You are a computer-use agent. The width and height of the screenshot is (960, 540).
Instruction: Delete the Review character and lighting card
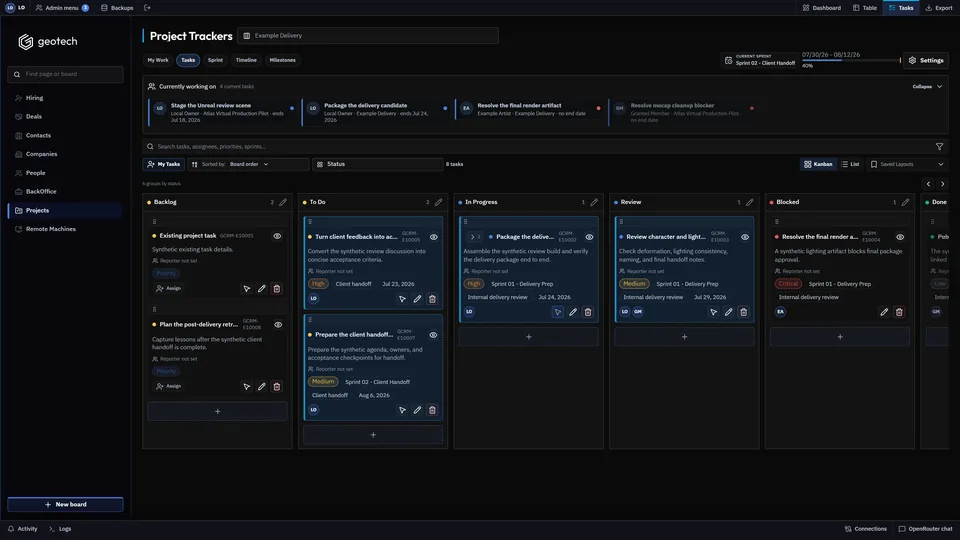point(743,312)
